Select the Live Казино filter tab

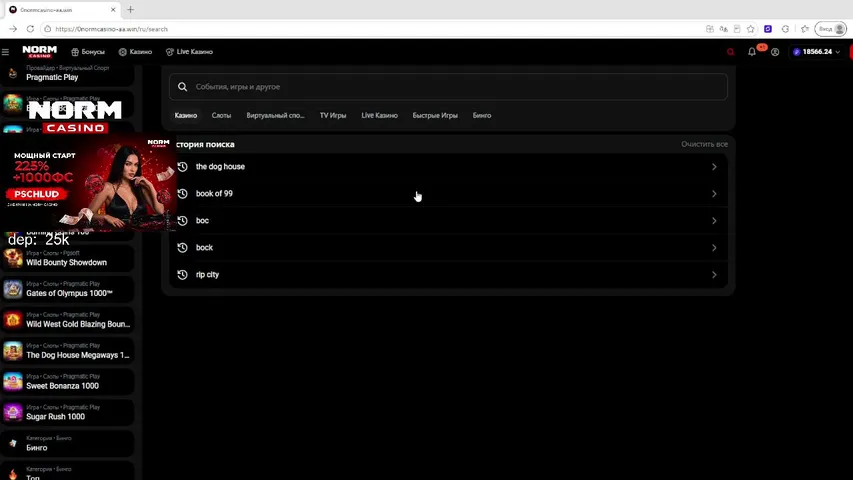tap(380, 115)
